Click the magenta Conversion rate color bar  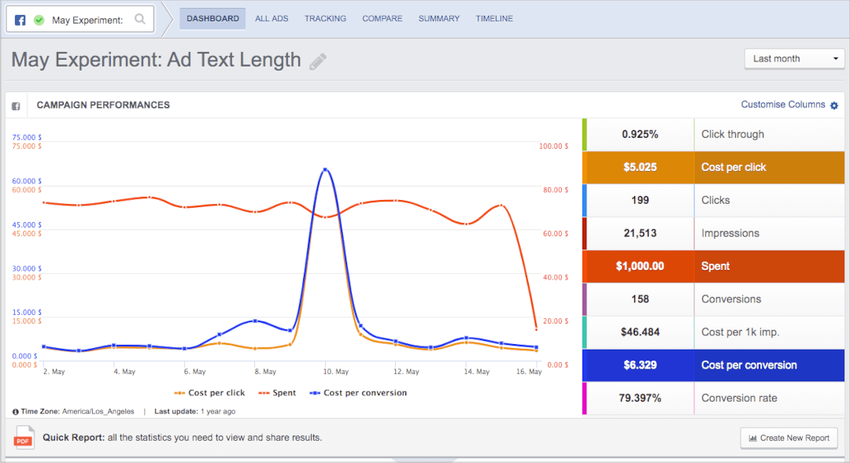point(584,398)
